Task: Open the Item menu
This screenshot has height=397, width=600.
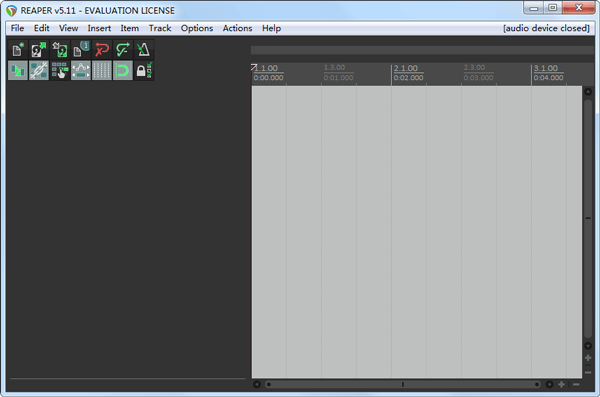Action: (x=130, y=28)
